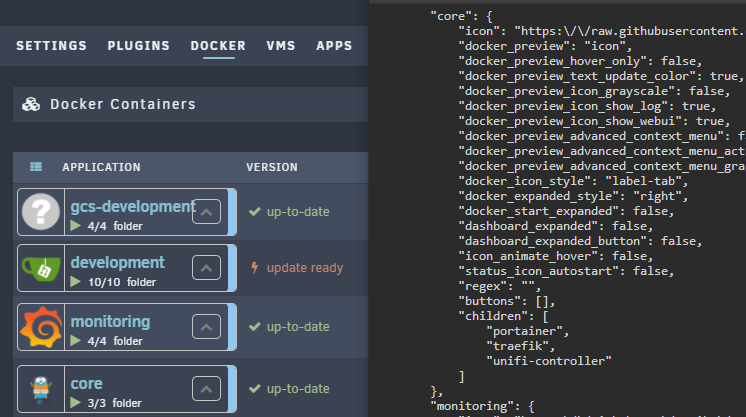
Task: Click the "docker_icon_style": "label-tab" line
Action: point(573,181)
